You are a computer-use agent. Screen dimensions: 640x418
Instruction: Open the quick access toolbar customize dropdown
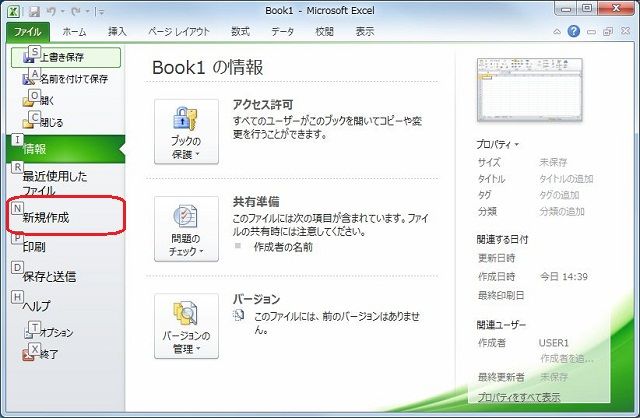(x=100, y=12)
